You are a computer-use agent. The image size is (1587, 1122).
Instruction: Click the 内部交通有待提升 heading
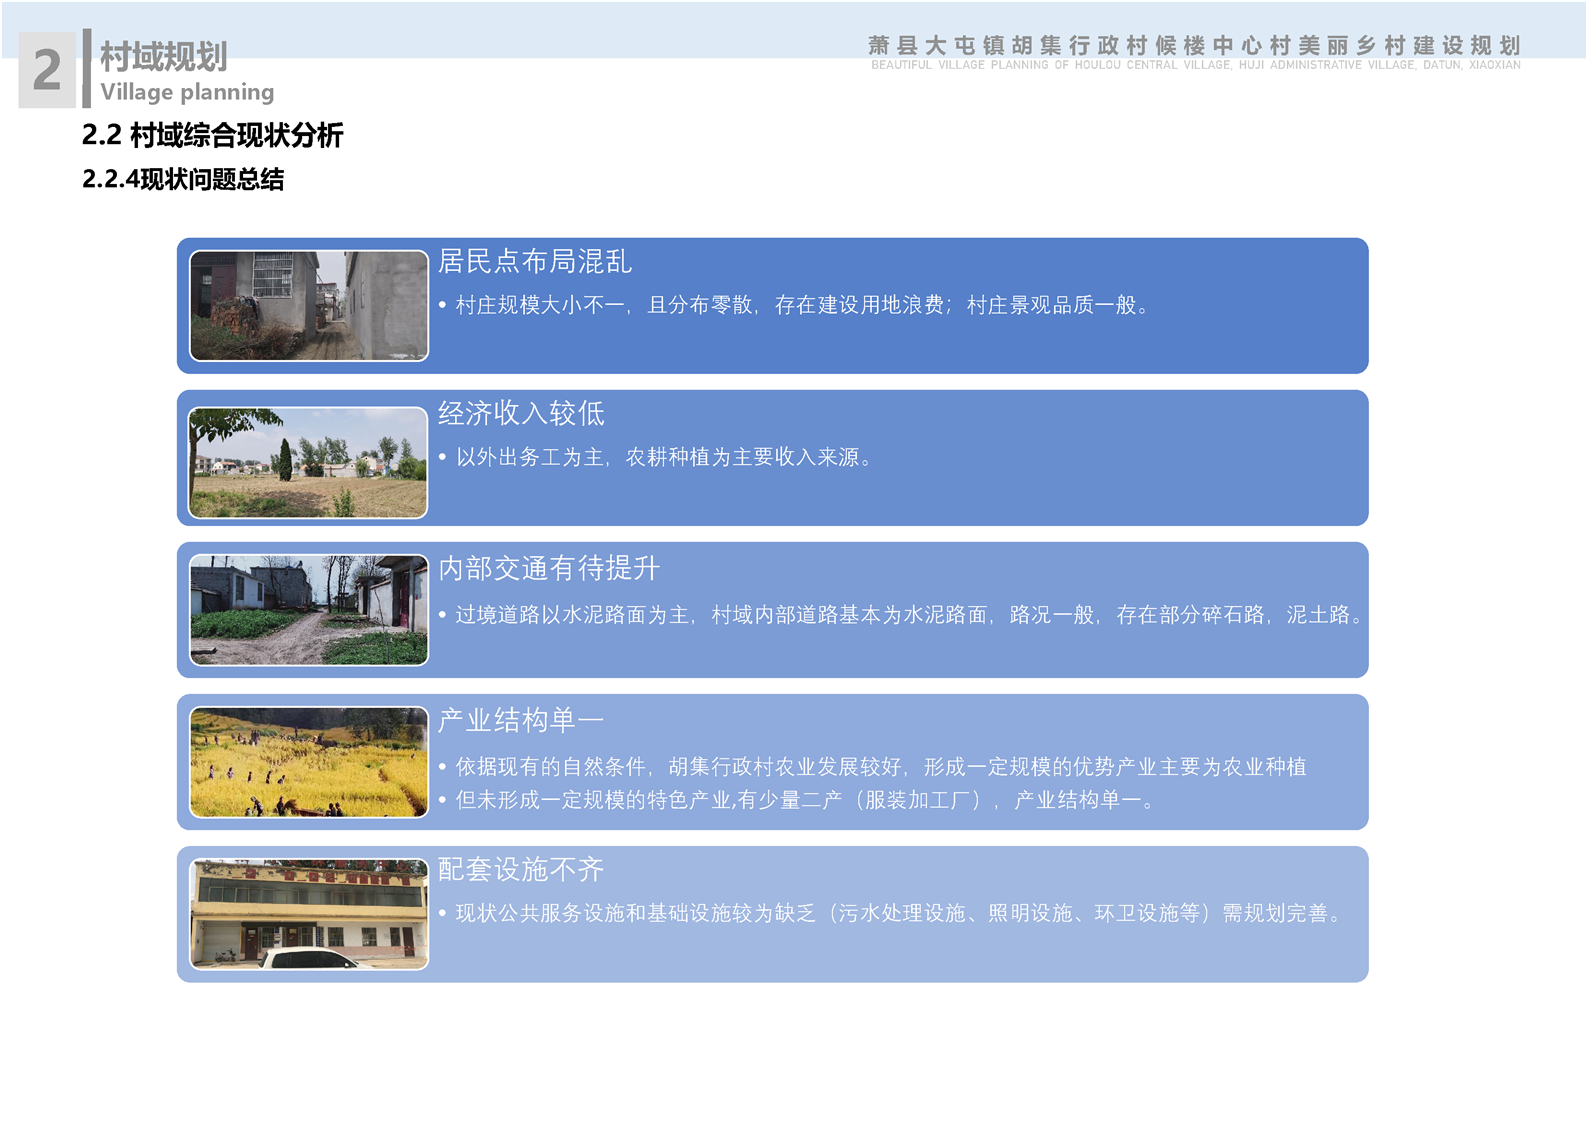[549, 568]
